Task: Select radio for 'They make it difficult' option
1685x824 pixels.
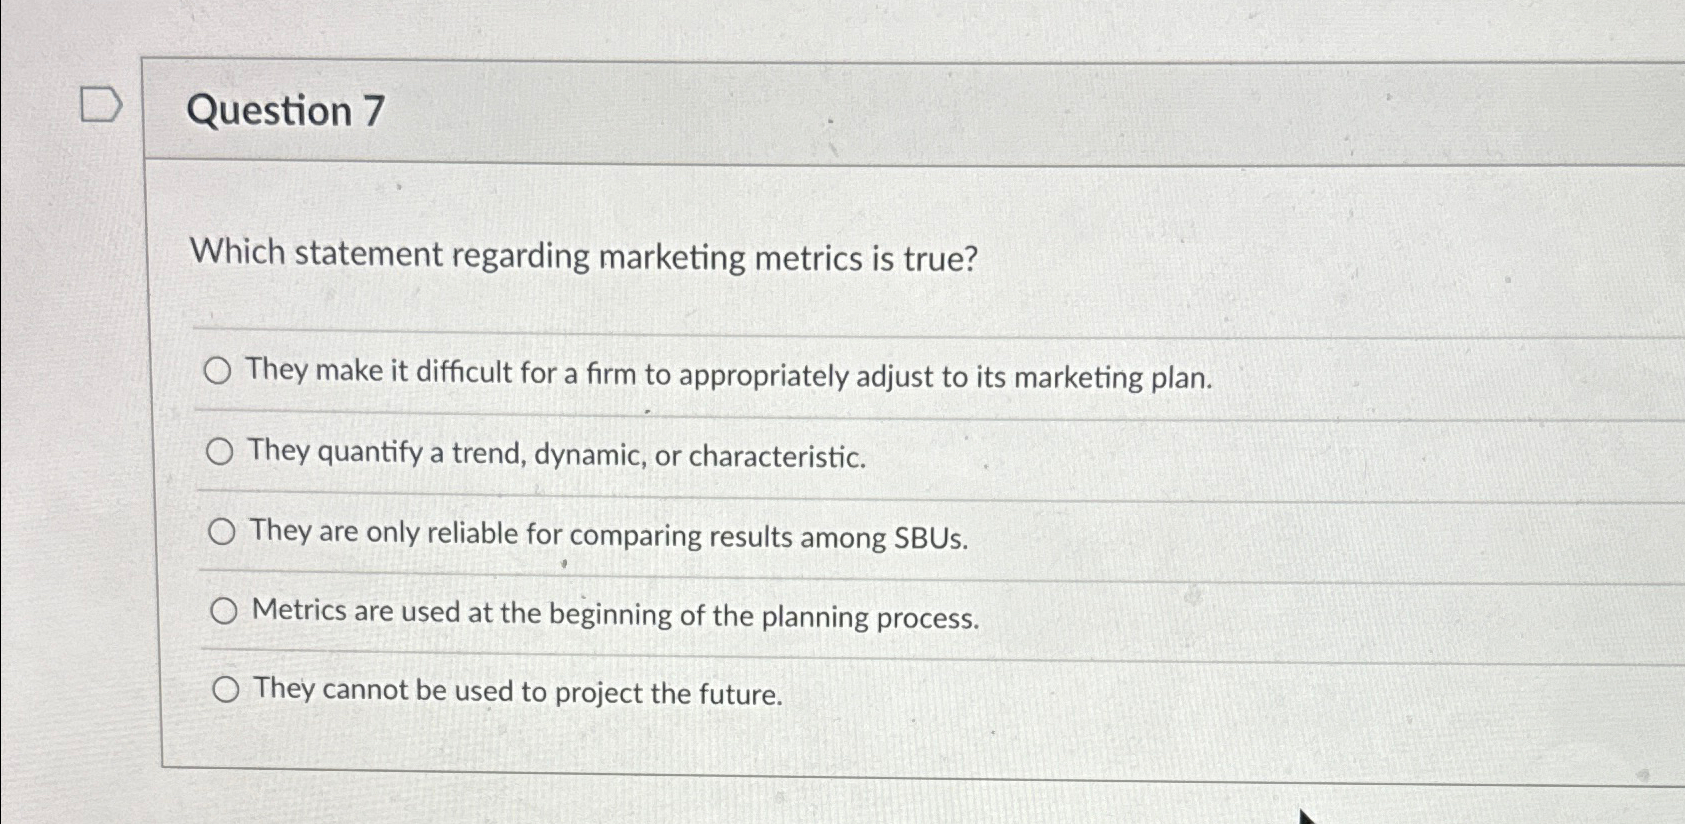Action: (x=219, y=372)
